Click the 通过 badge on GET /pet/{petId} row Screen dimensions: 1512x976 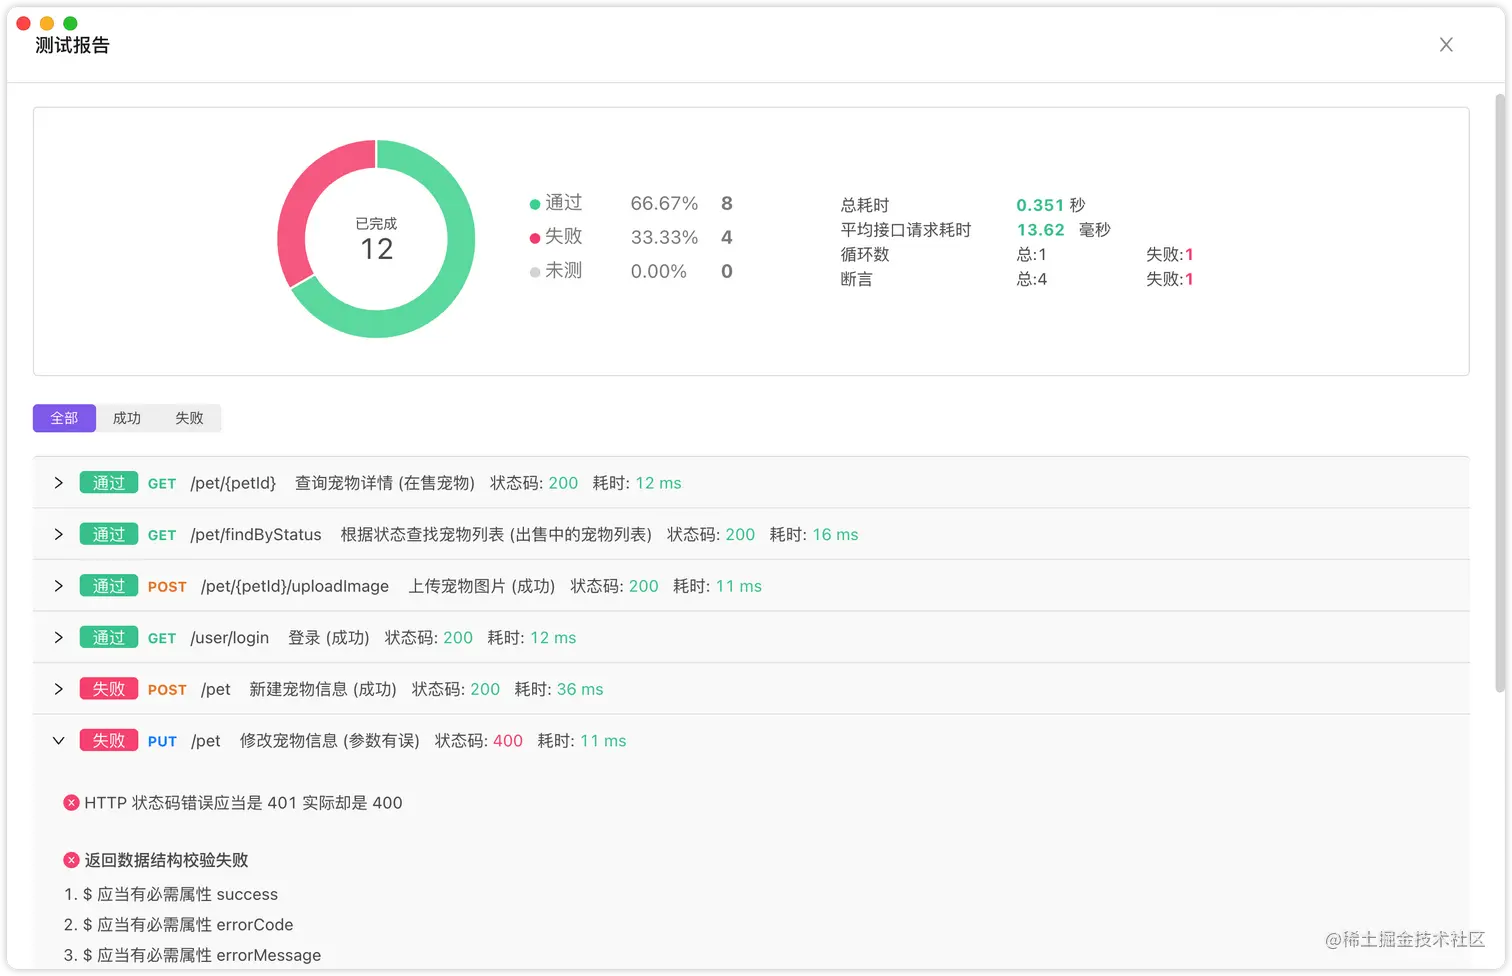pos(108,482)
